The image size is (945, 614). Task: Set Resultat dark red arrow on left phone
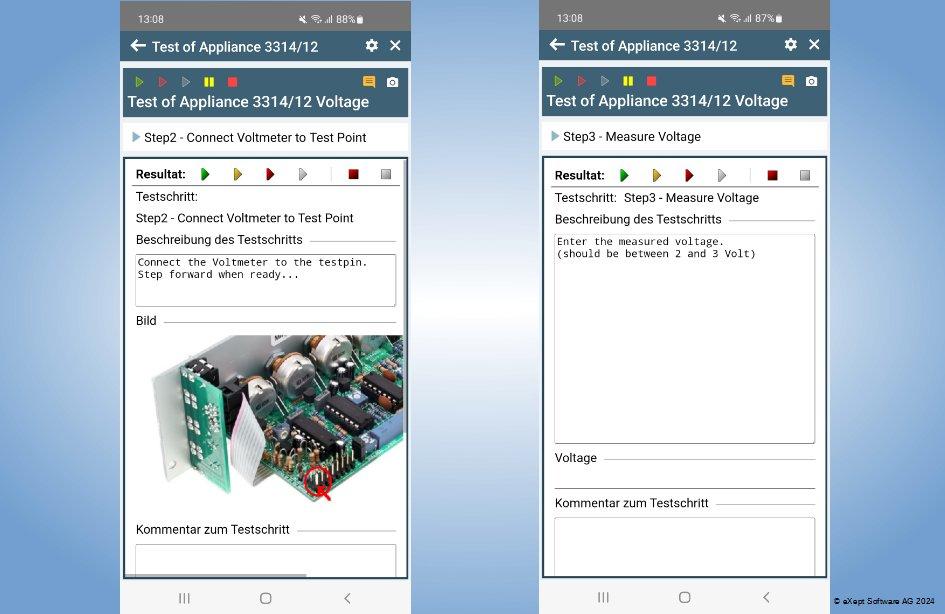coord(270,174)
